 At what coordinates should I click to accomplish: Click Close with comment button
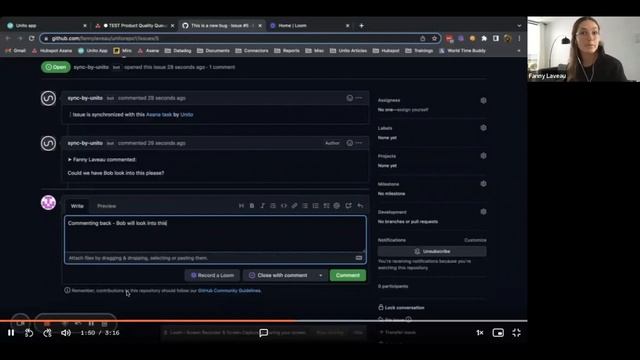tap(279, 276)
